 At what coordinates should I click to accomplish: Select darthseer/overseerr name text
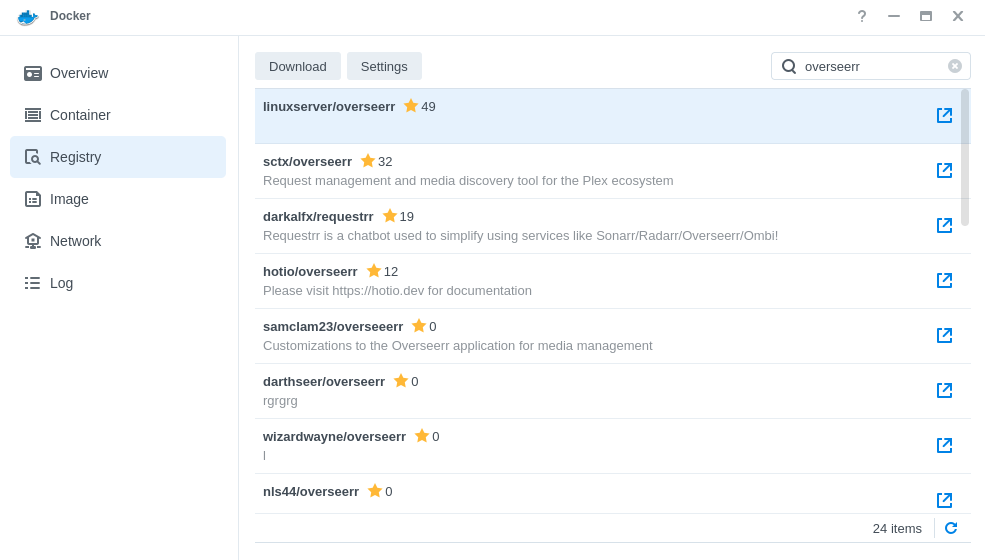(x=324, y=382)
